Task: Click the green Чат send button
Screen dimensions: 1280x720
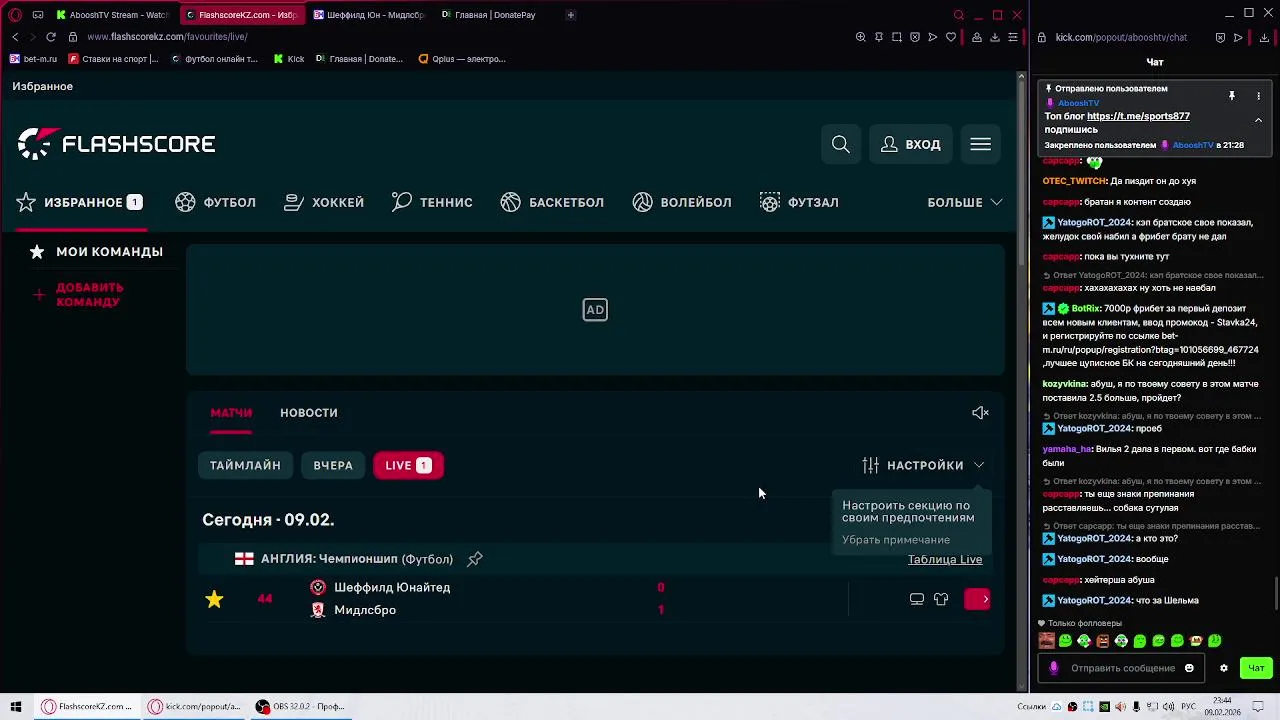Action: coord(1256,668)
